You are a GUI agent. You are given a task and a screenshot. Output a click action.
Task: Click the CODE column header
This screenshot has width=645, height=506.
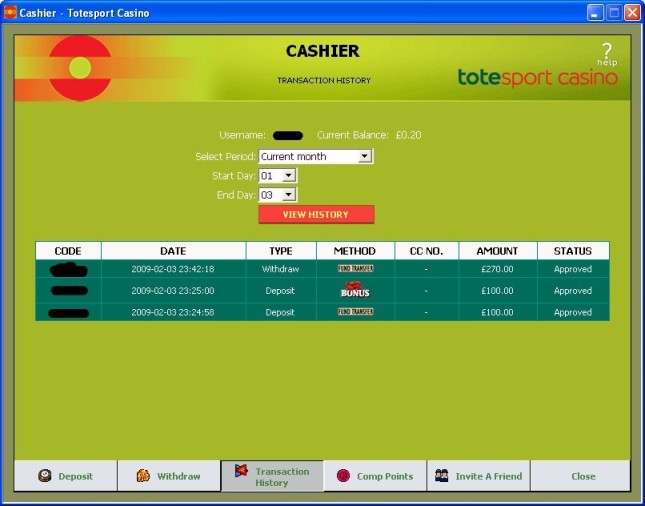click(x=68, y=251)
